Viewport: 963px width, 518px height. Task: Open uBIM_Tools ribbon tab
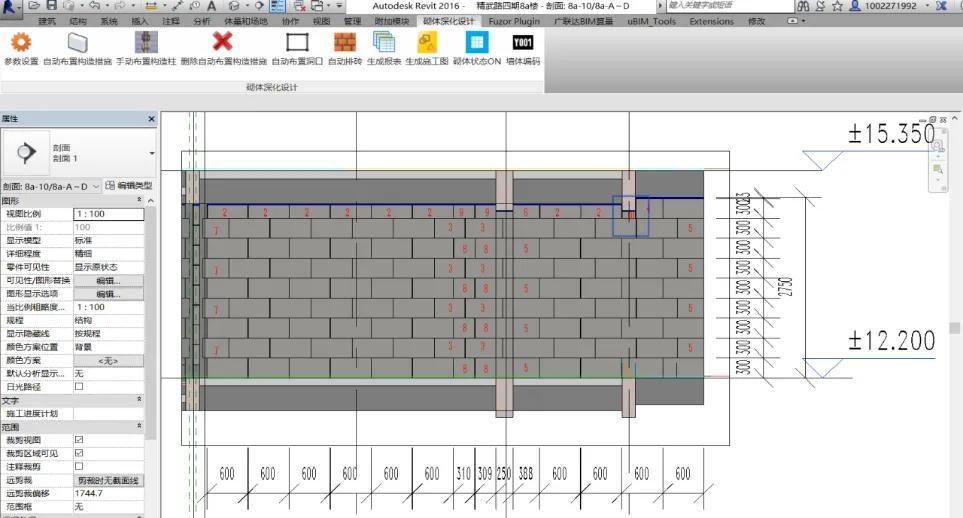[651, 21]
